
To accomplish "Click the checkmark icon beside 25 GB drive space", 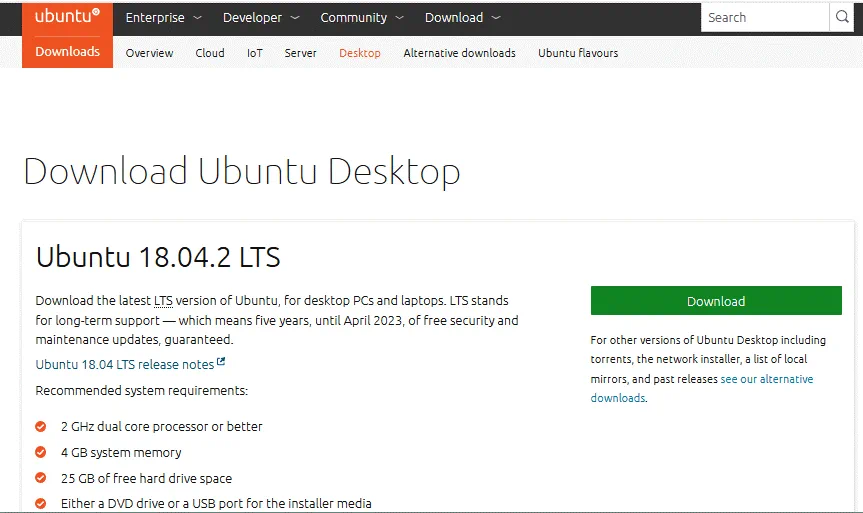I will (41, 478).
